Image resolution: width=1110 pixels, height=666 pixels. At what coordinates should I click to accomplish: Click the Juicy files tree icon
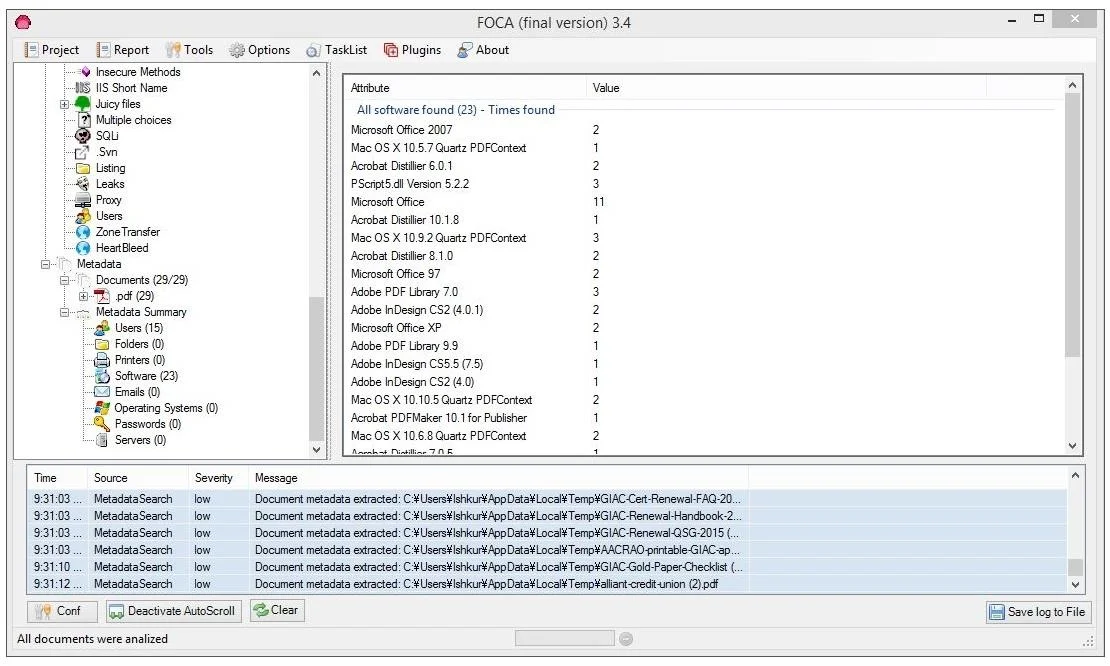pyautogui.click(x=83, y=104)
